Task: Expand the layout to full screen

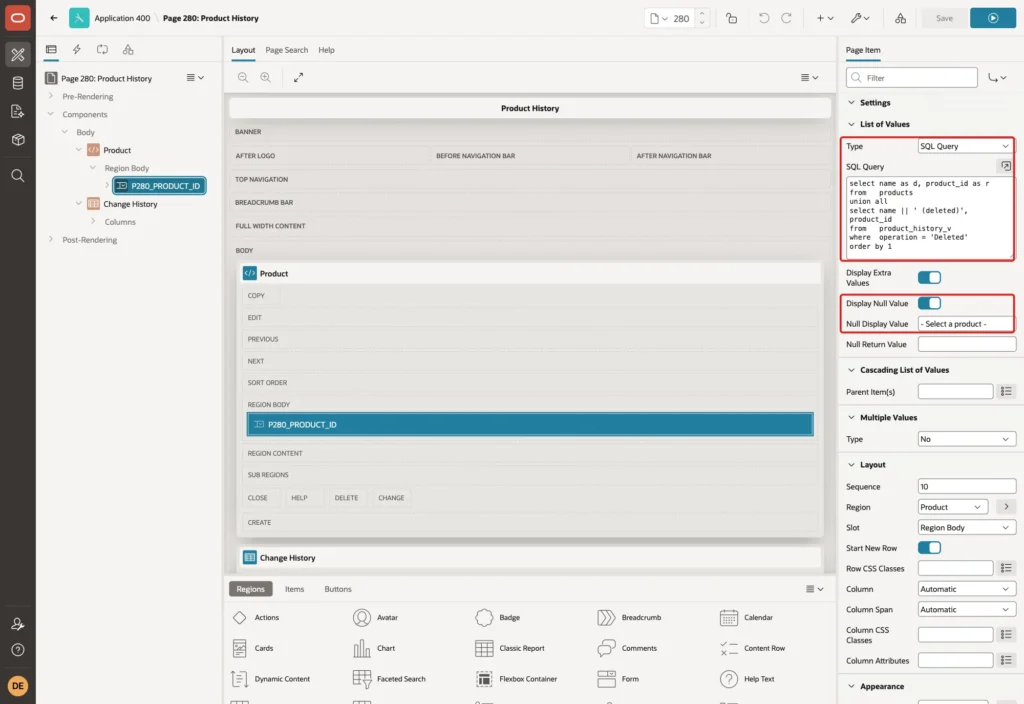Action: pos(298,77)
